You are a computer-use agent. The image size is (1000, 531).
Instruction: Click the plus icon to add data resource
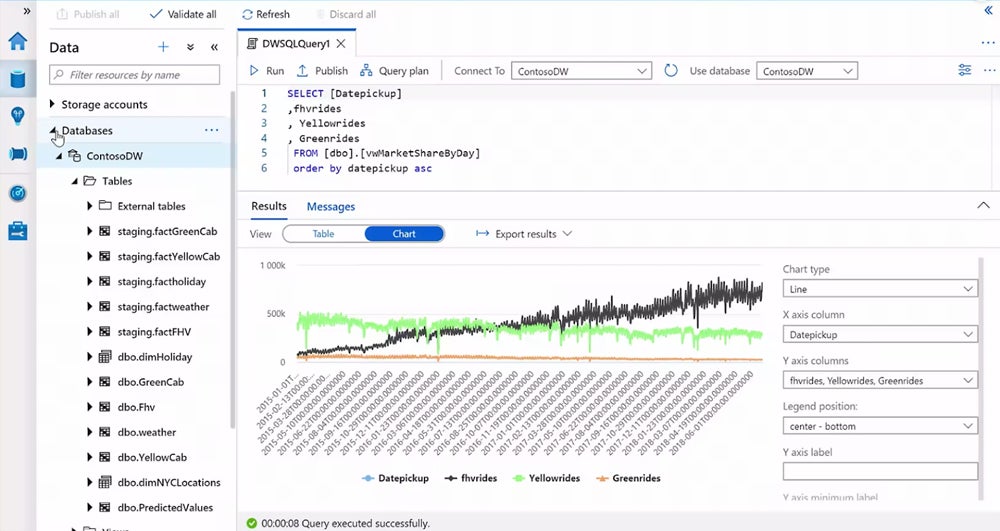coord(163,47)
